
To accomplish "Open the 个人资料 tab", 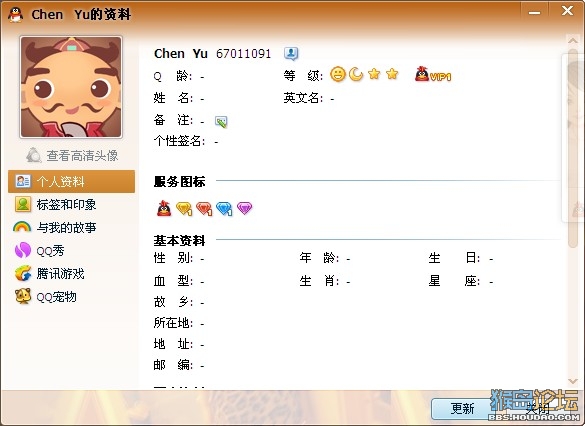I will coord(71,182).
